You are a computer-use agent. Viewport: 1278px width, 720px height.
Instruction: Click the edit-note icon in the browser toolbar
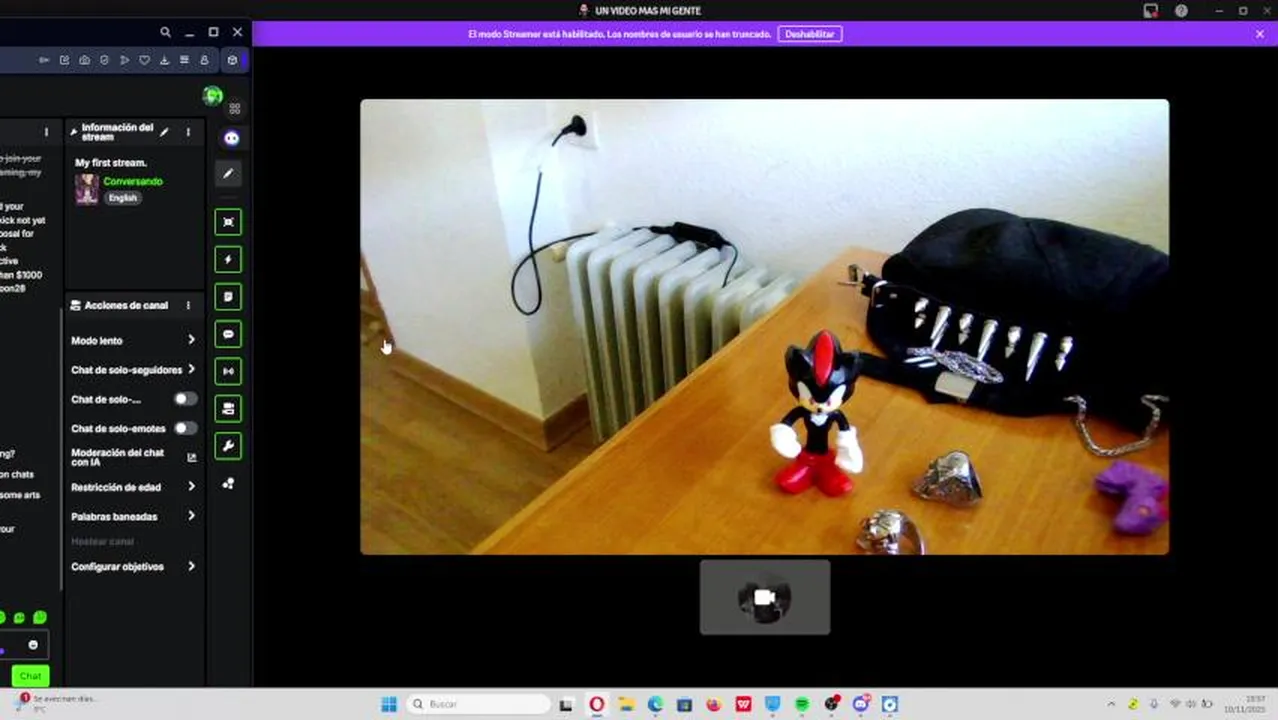[64, 60]
